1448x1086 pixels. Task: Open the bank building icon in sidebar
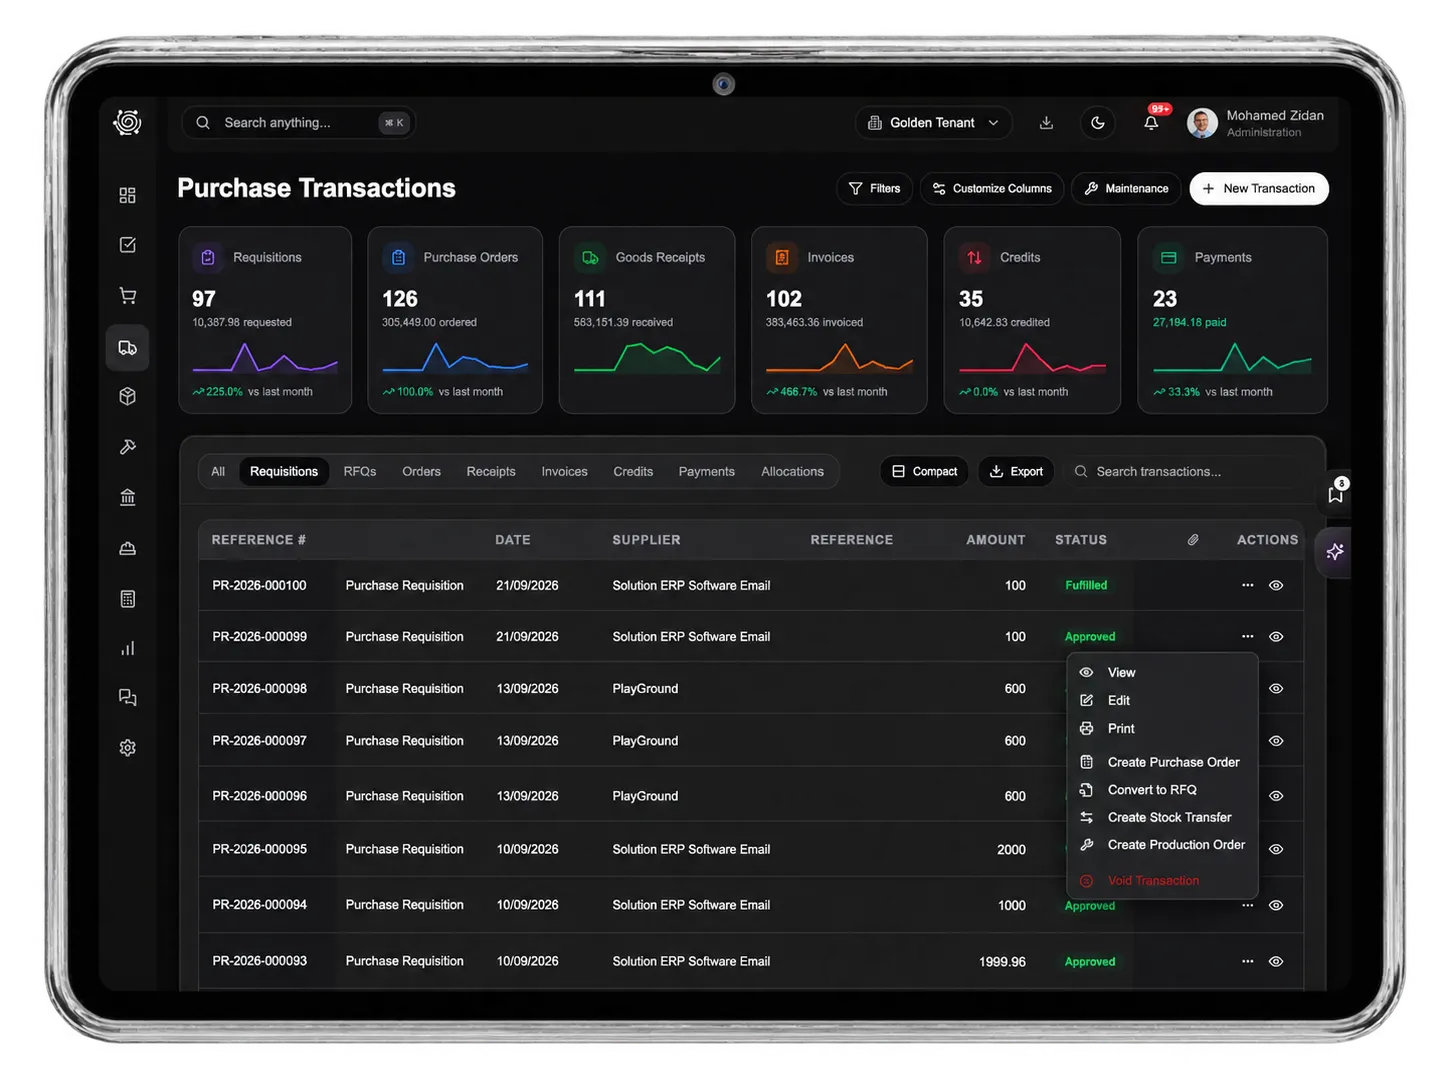point(127,497)
